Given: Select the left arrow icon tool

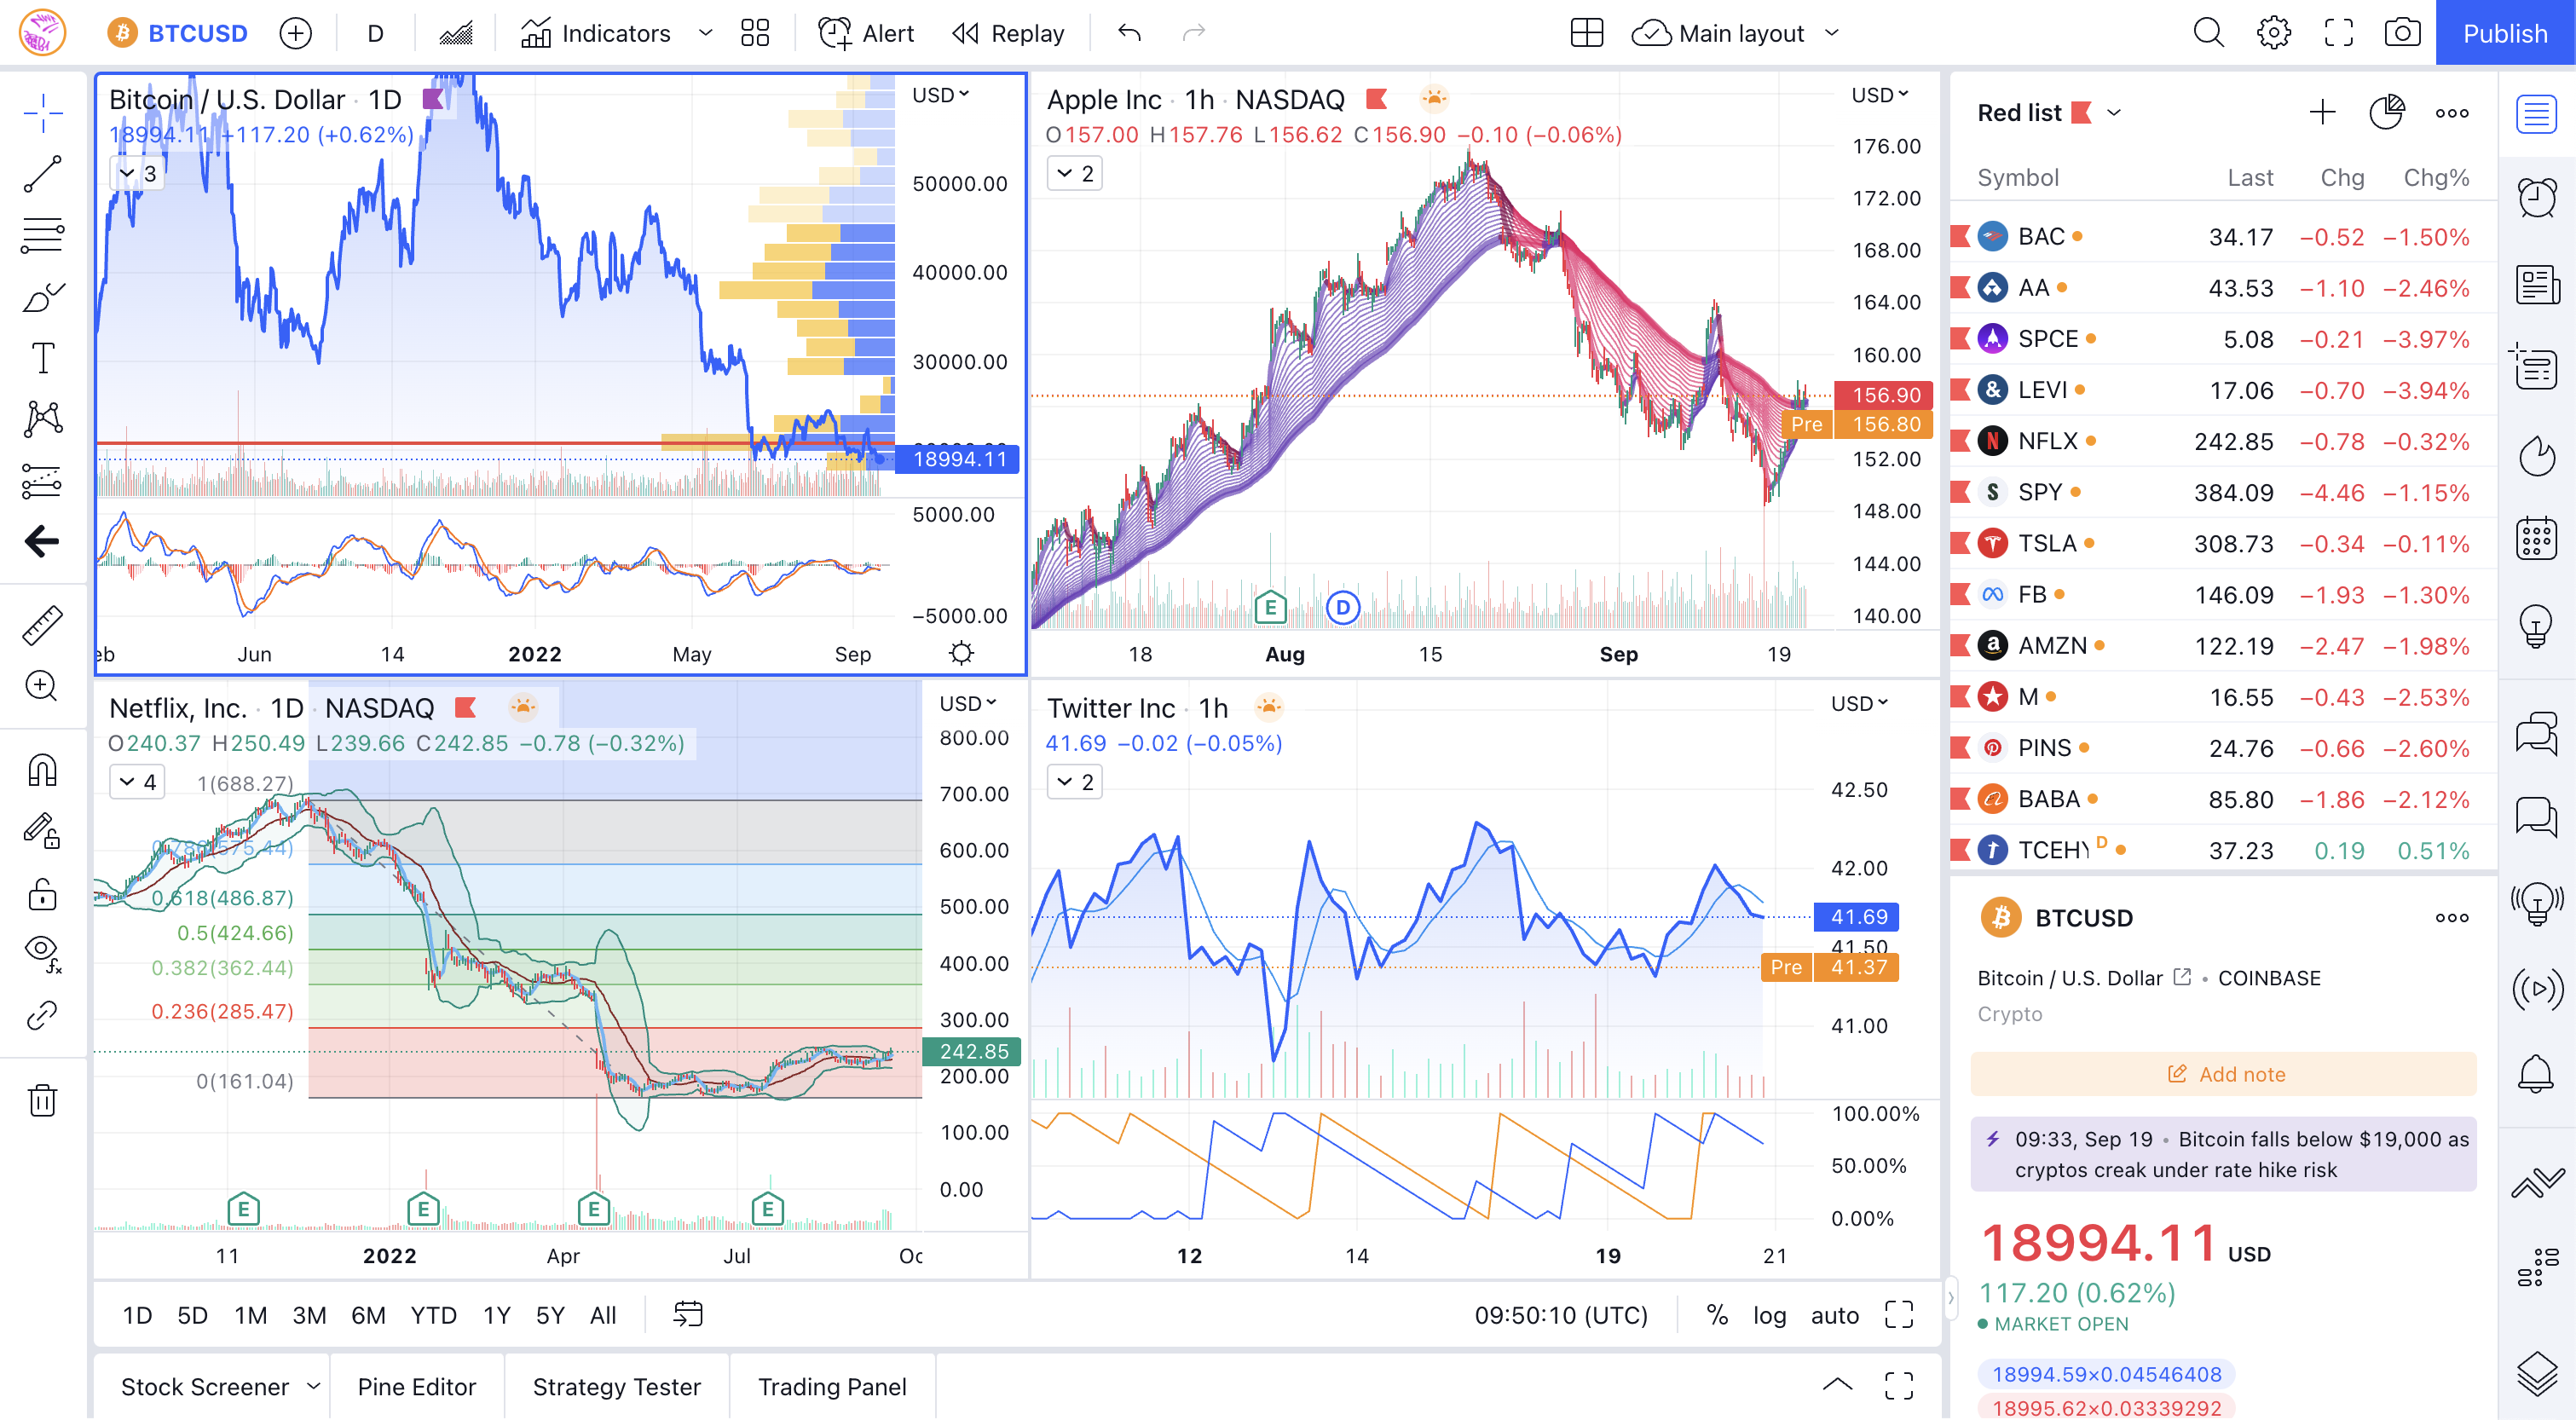Looking at the screenshot, I should point(43,542).
